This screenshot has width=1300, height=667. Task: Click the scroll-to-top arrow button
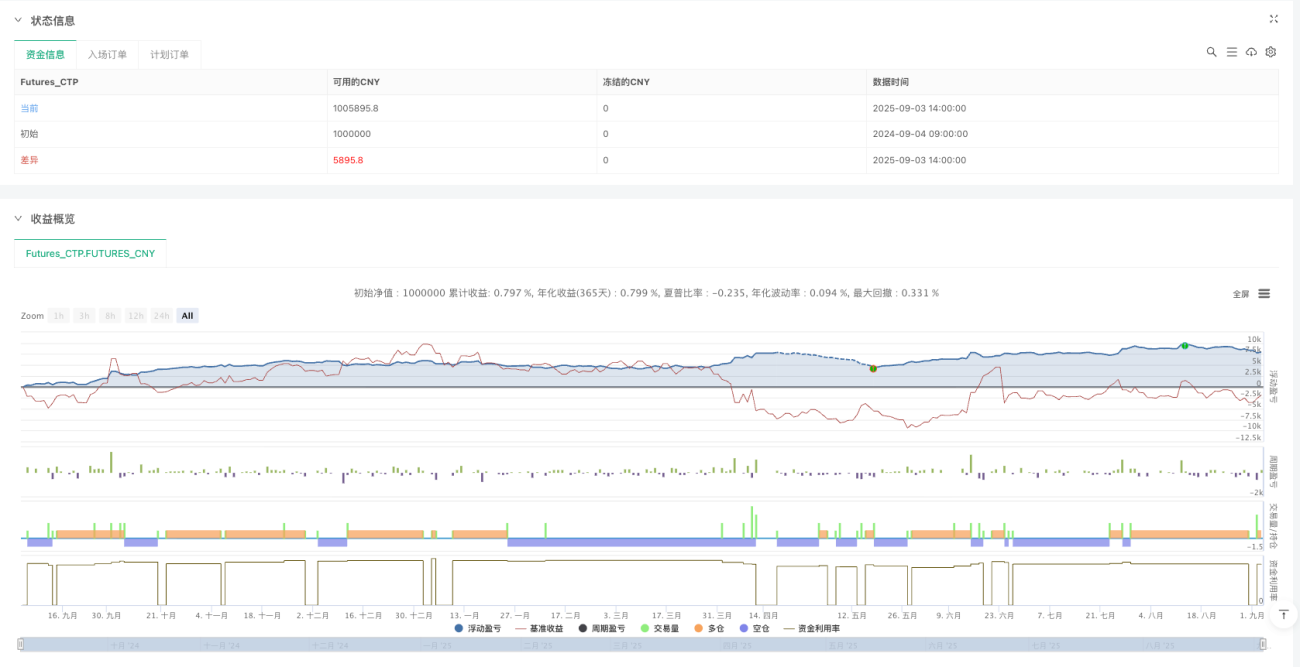click(x=1281, y=614)
